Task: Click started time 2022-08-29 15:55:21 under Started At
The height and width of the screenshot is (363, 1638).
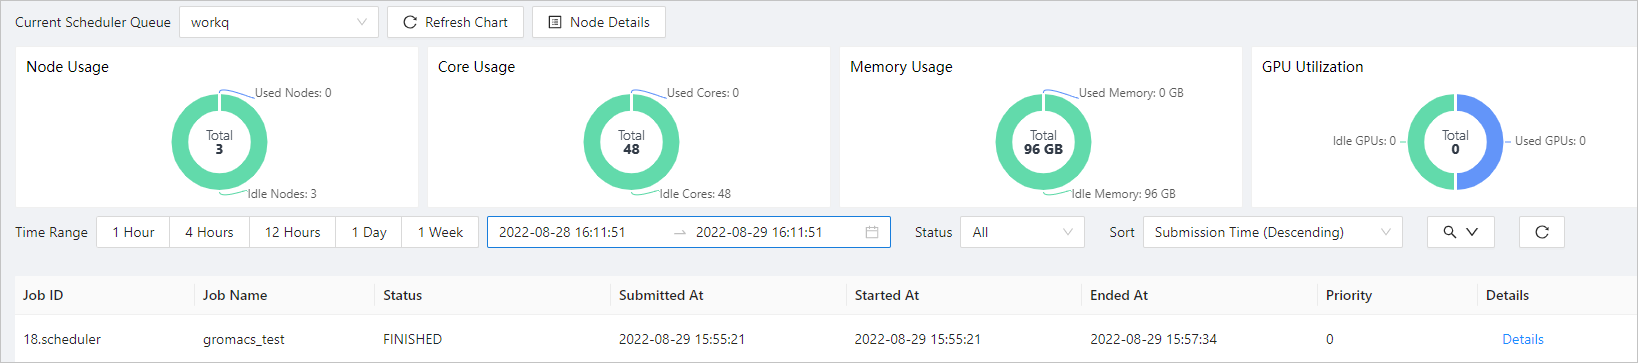Action: (918, 339)
